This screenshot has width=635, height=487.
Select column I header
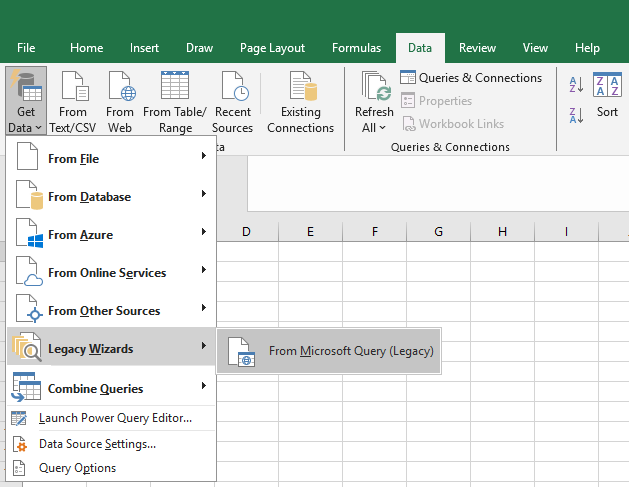click(566, 232)
